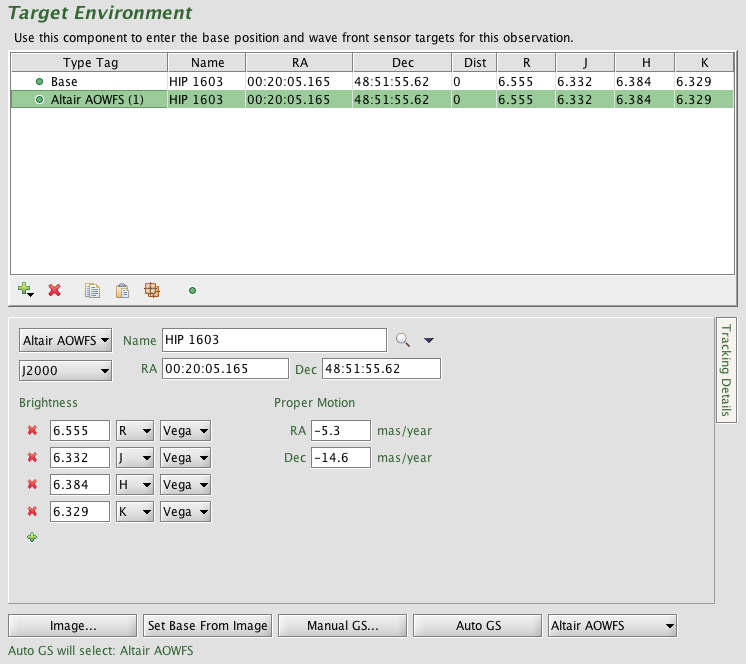746x664 pixels.
Task: Click the green dot primary guide star icon
Action: point(192,291)
